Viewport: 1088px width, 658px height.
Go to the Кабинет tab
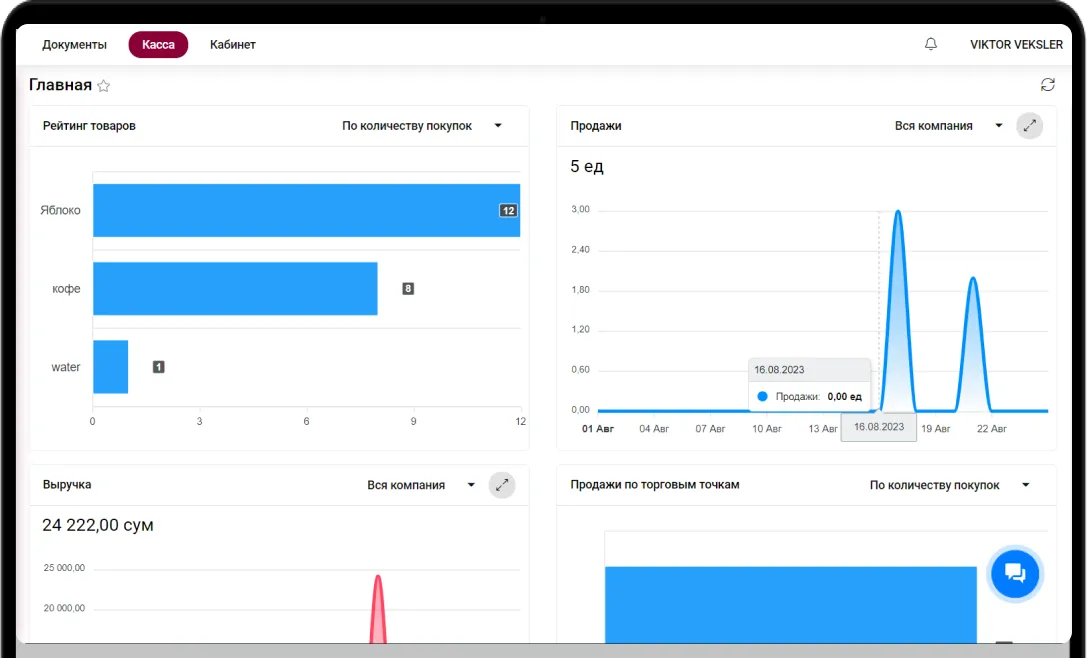pyautogui.click(x=233, y=45)
